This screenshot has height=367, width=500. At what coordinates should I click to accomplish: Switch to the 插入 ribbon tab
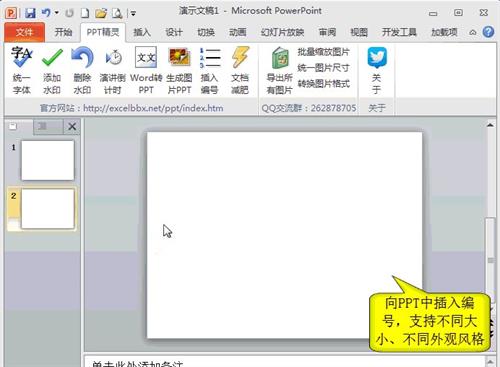[142, 32]
